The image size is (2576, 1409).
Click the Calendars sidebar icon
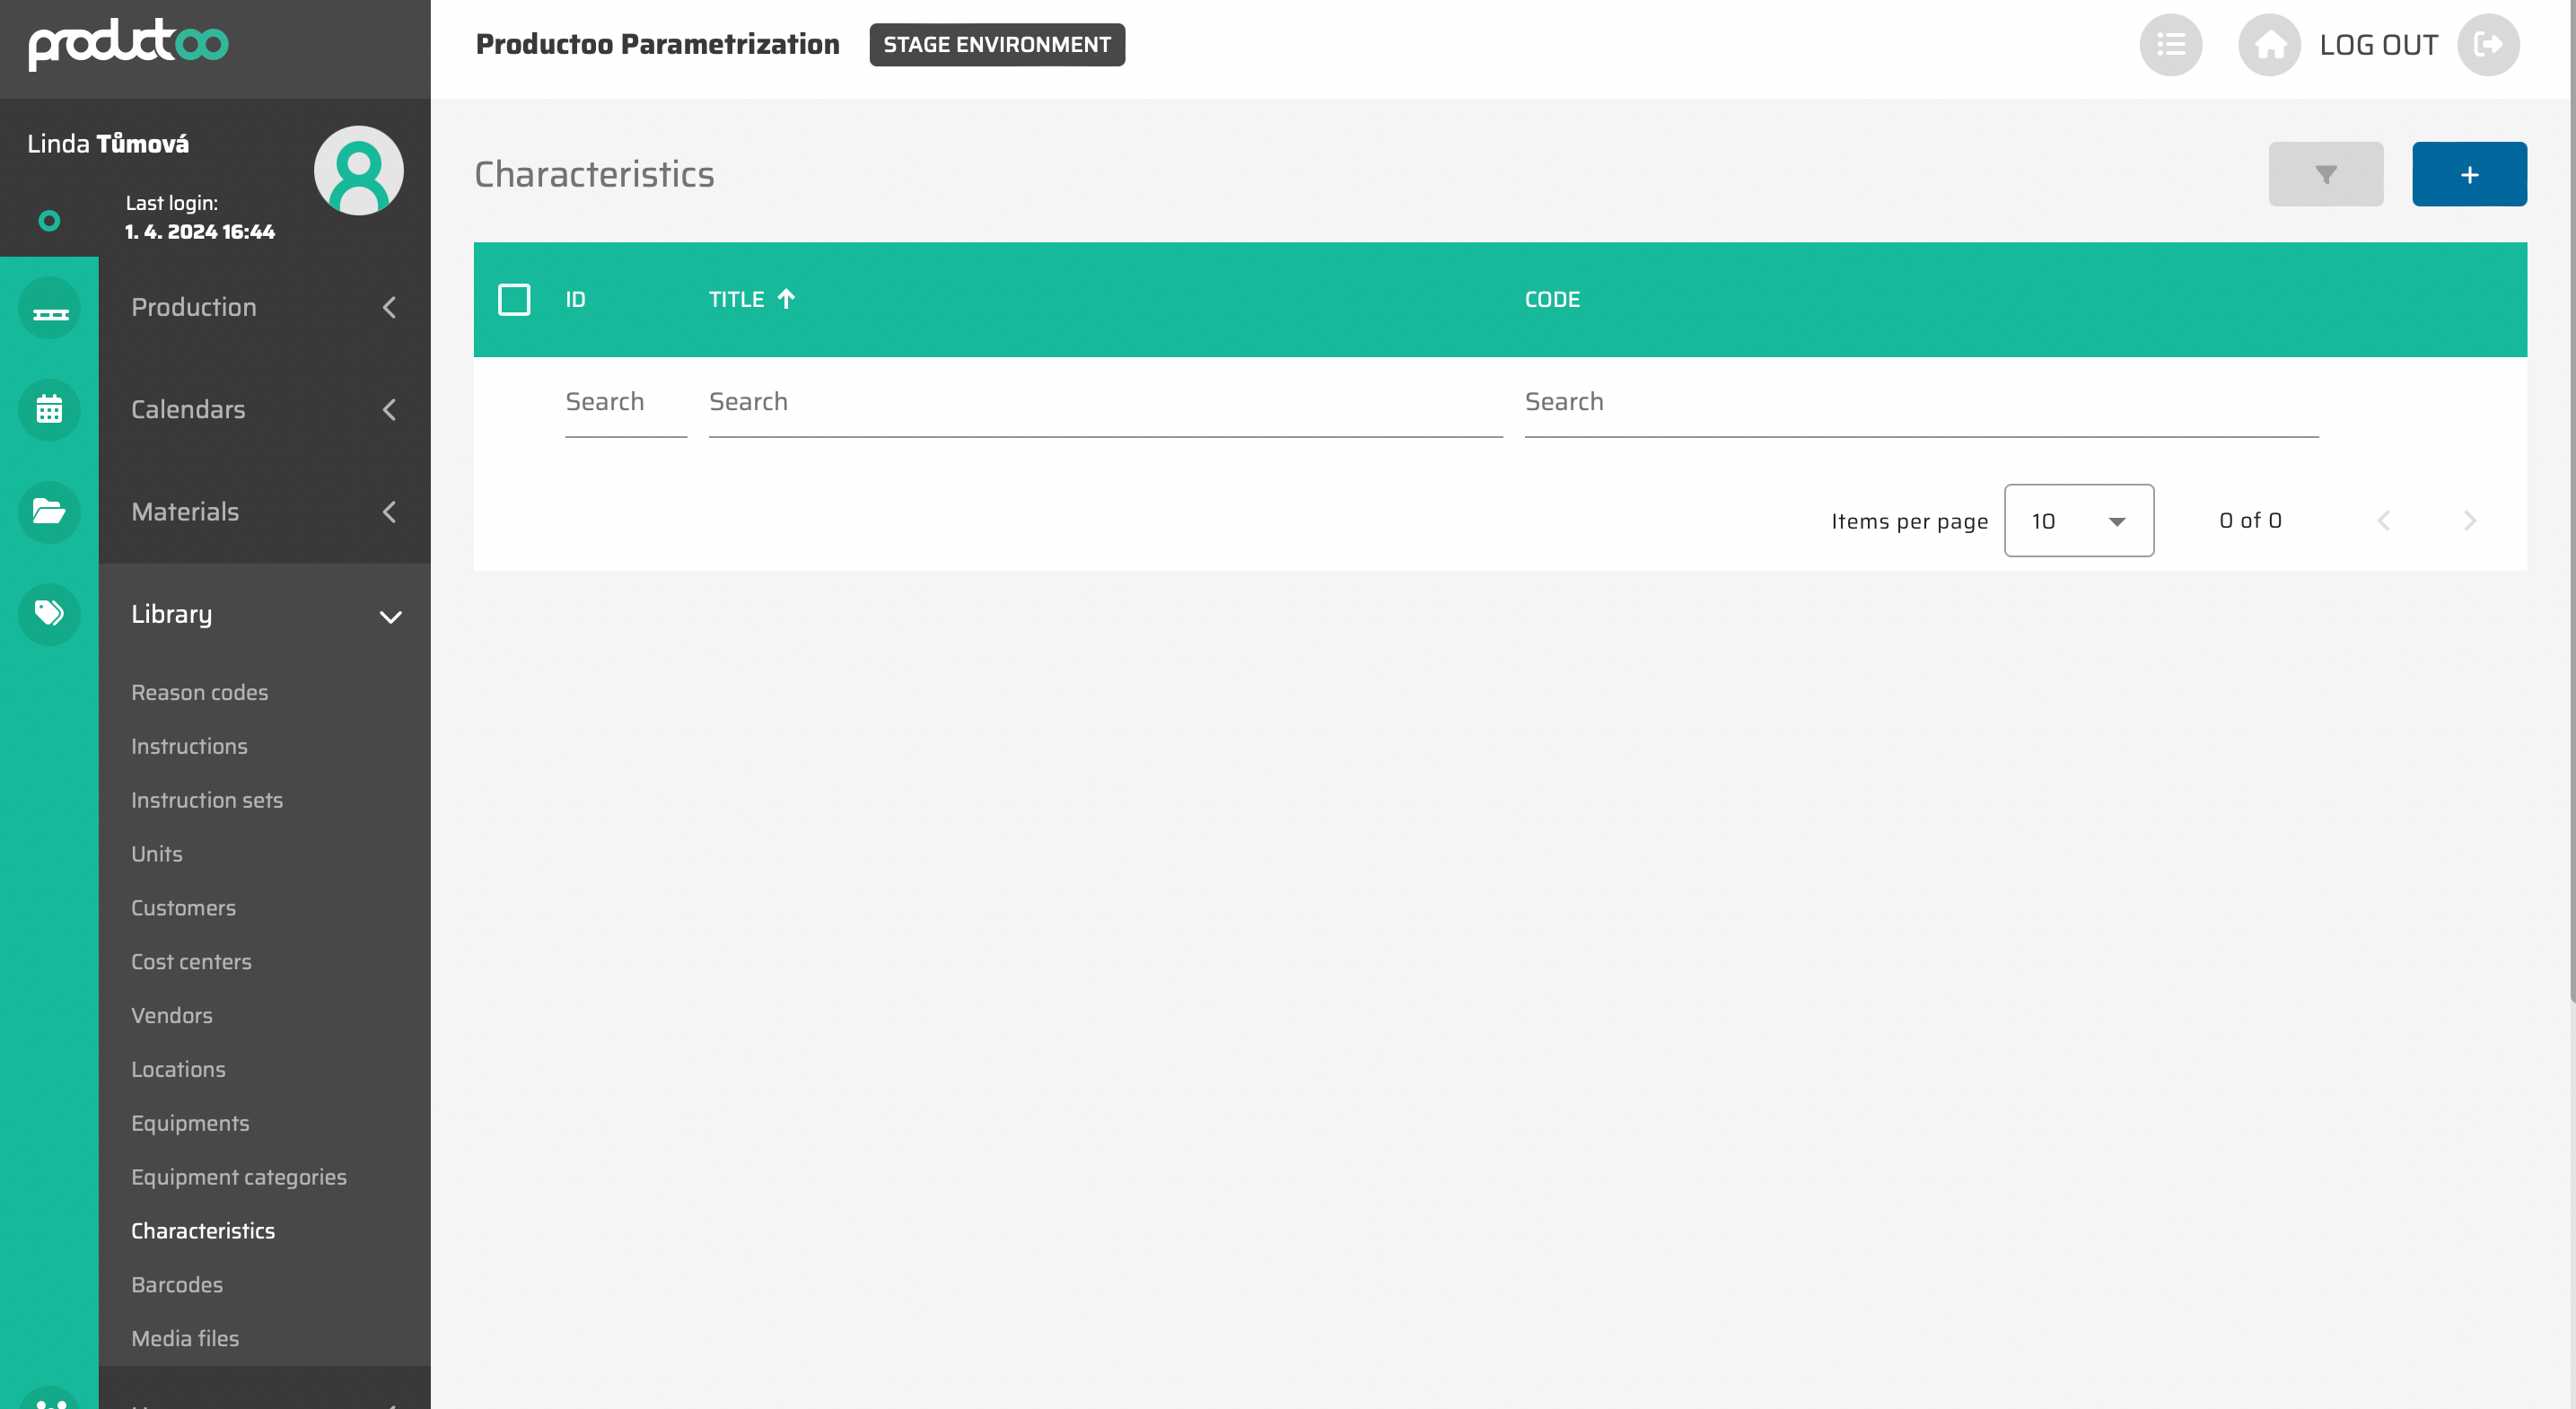click(49, 410)
